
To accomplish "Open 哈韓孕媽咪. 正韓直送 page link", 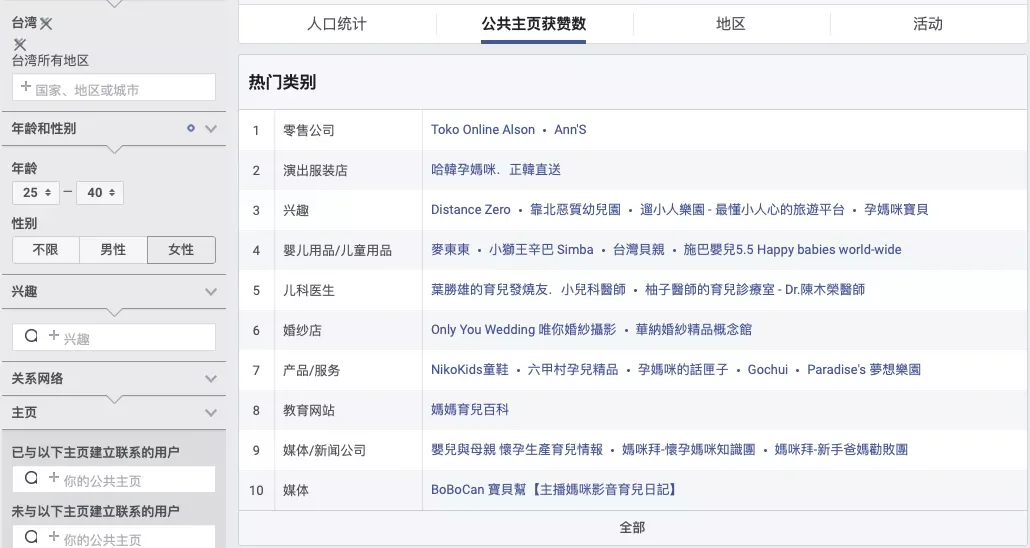I will click(496, 170).
